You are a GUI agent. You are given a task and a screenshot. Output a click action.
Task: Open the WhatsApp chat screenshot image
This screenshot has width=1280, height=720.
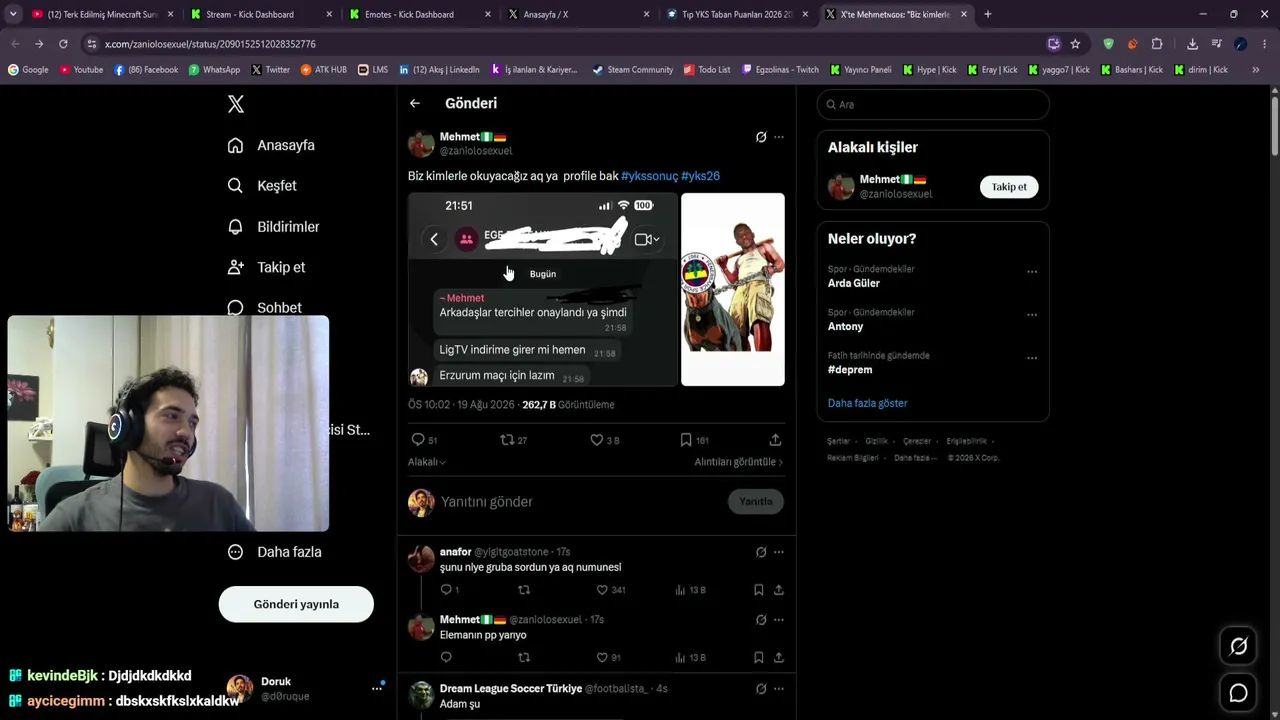tap(543, 289)
